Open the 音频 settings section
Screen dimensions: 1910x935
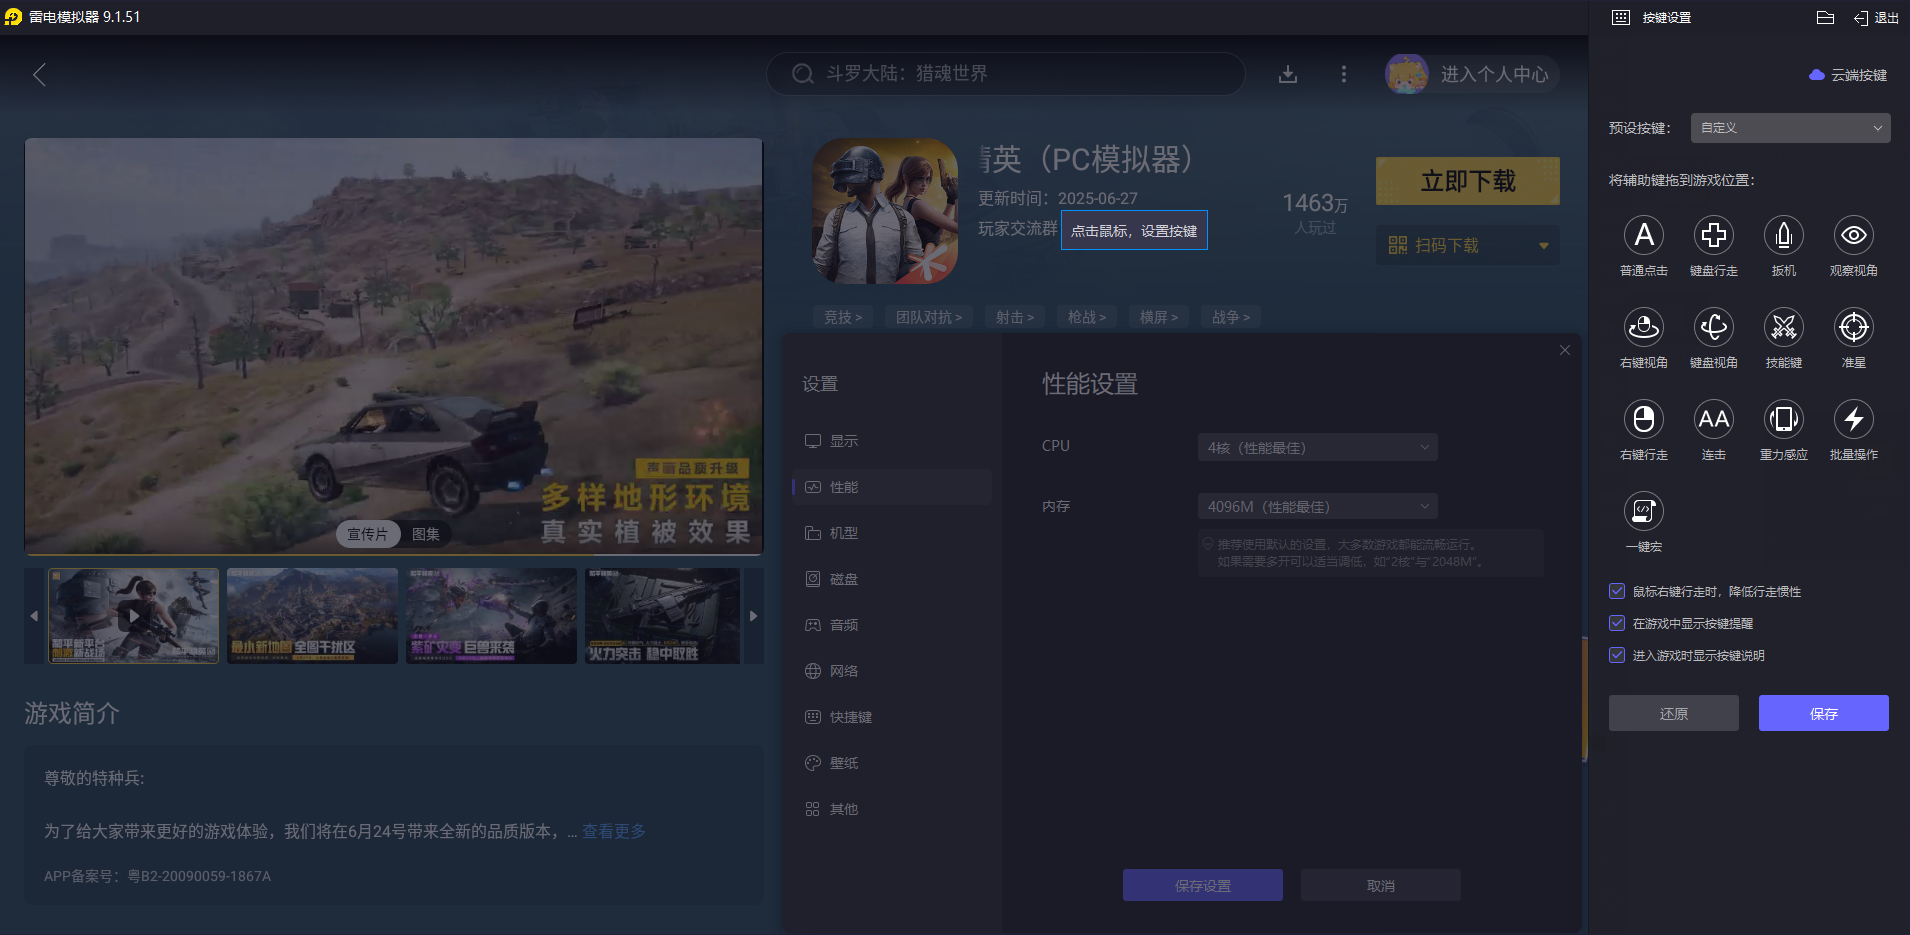coord(843,624)
